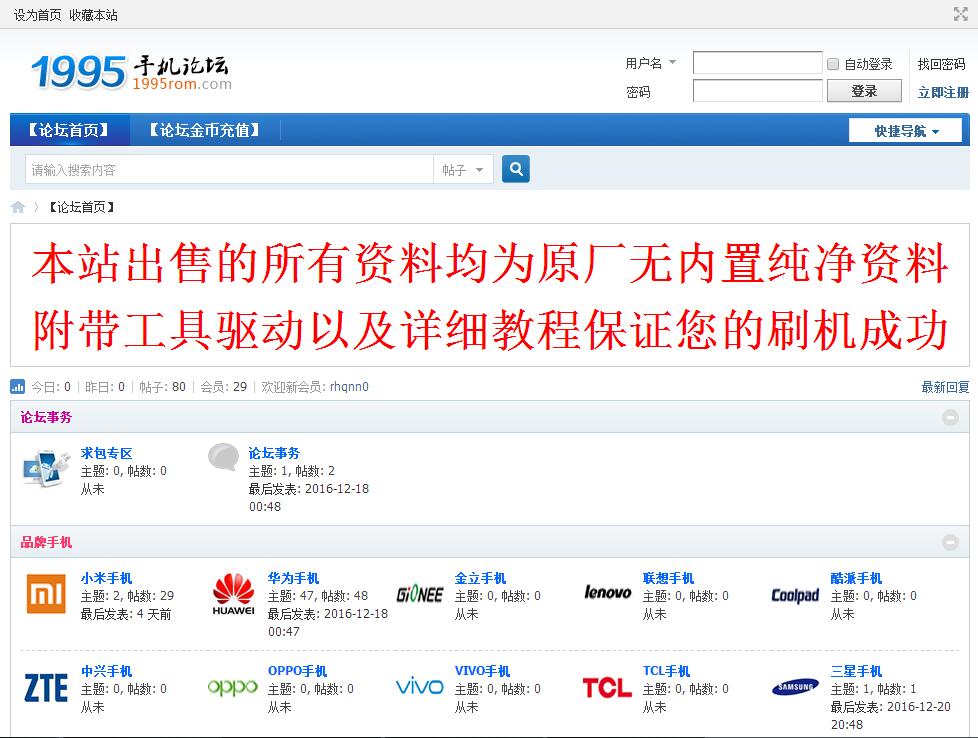This screenshot has width=978, height=738.
Task: Click 品牌手机 category header title
Action: (x=46, y=542)
